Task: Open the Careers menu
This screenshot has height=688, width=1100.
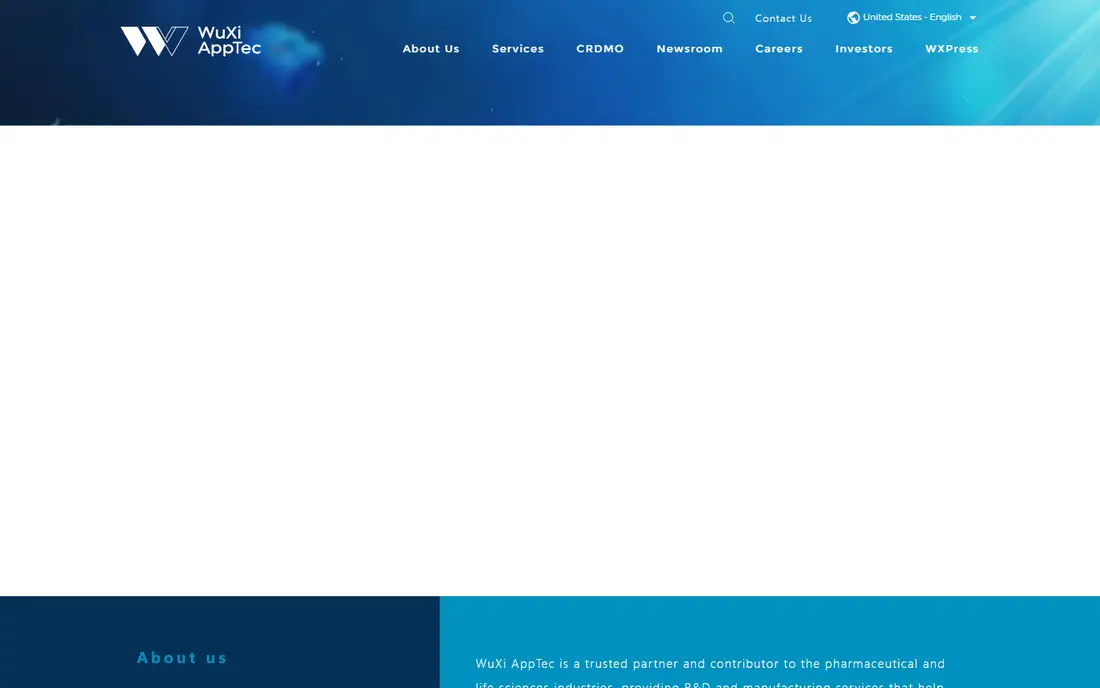Action: click(x=779, y=48)
